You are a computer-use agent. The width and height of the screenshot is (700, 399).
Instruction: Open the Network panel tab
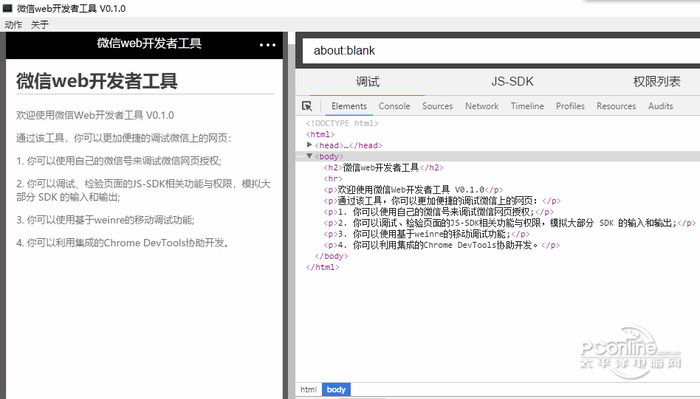click(x=482, y=106)
